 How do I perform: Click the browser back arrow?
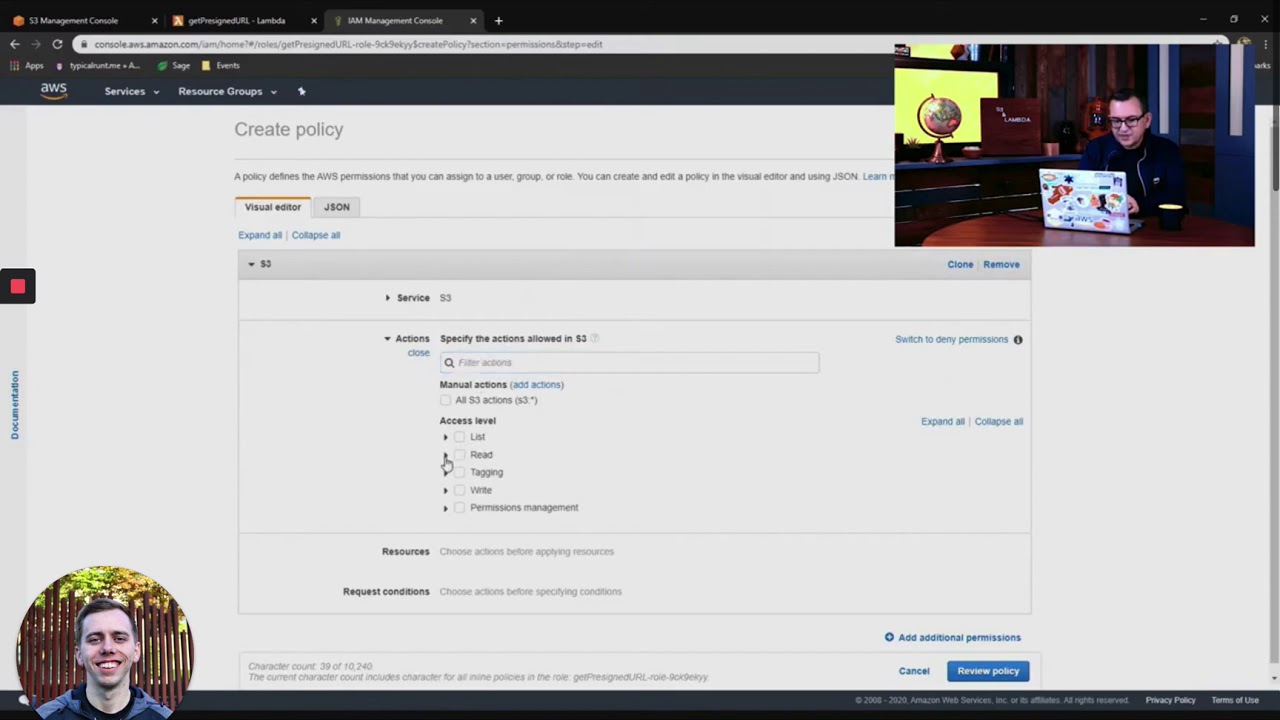point(14,44)
